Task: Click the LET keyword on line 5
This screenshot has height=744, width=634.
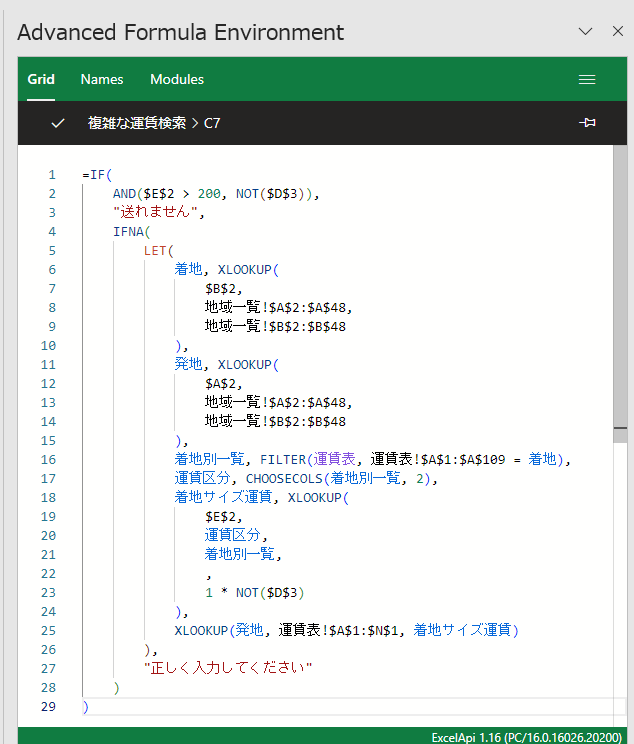Action: [x=155, y=250]
